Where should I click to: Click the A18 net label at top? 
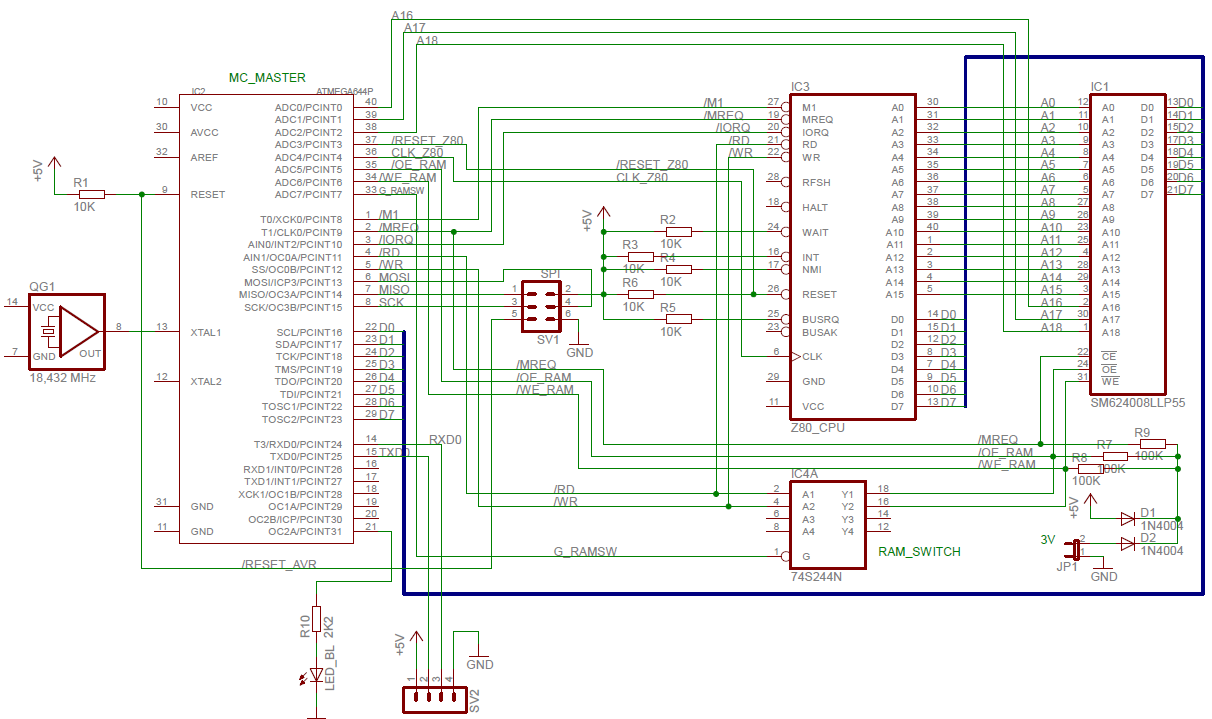(x=427, y=41)
